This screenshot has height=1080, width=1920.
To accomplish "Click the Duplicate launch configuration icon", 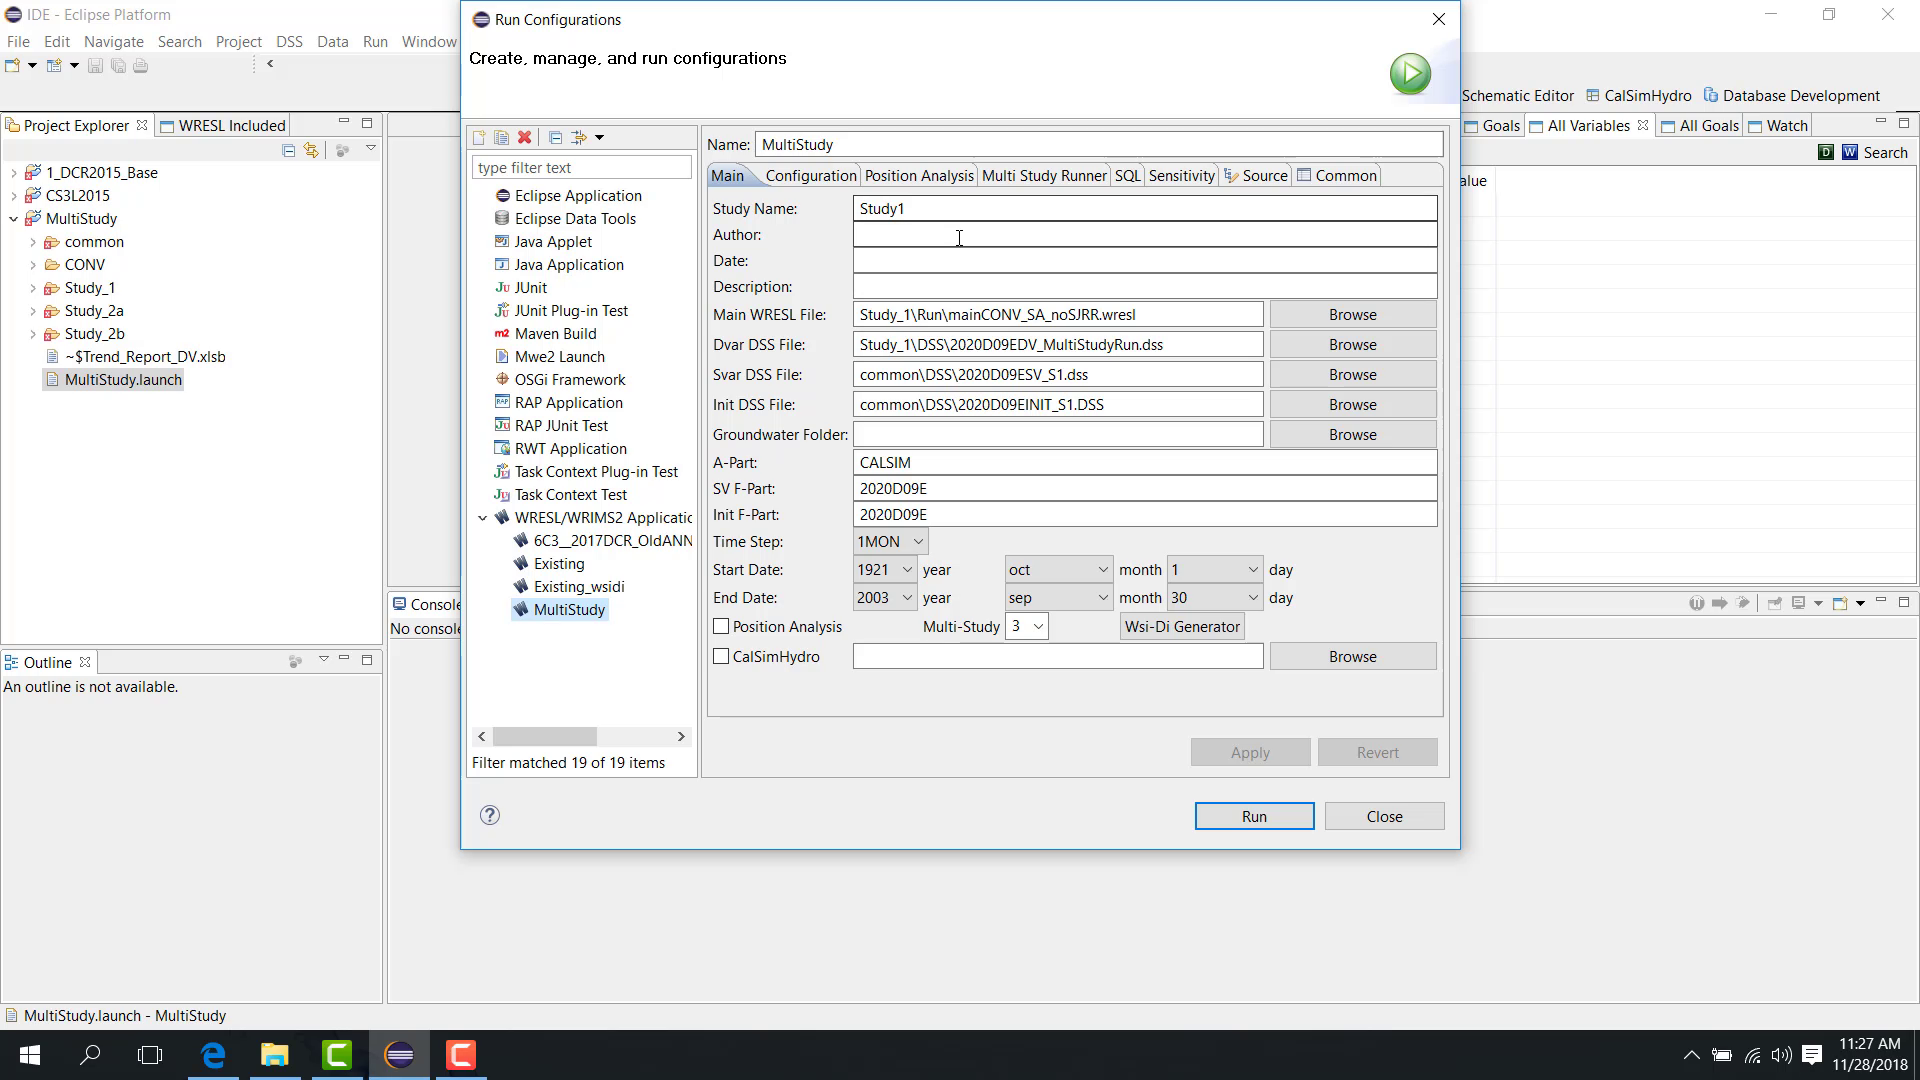I will pyautogui.click(x=502, y=137).
